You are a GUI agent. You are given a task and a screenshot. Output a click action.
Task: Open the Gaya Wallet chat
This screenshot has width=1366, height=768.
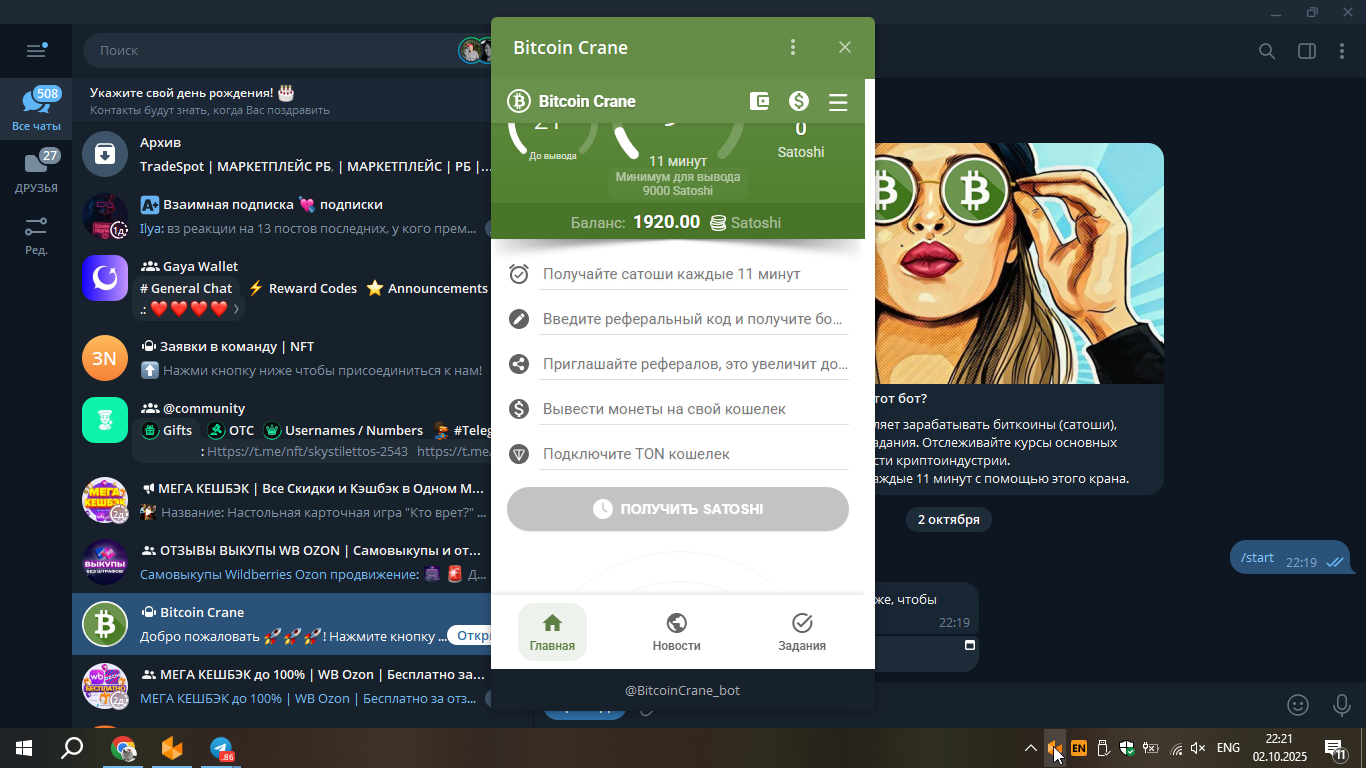click(282, 287)
